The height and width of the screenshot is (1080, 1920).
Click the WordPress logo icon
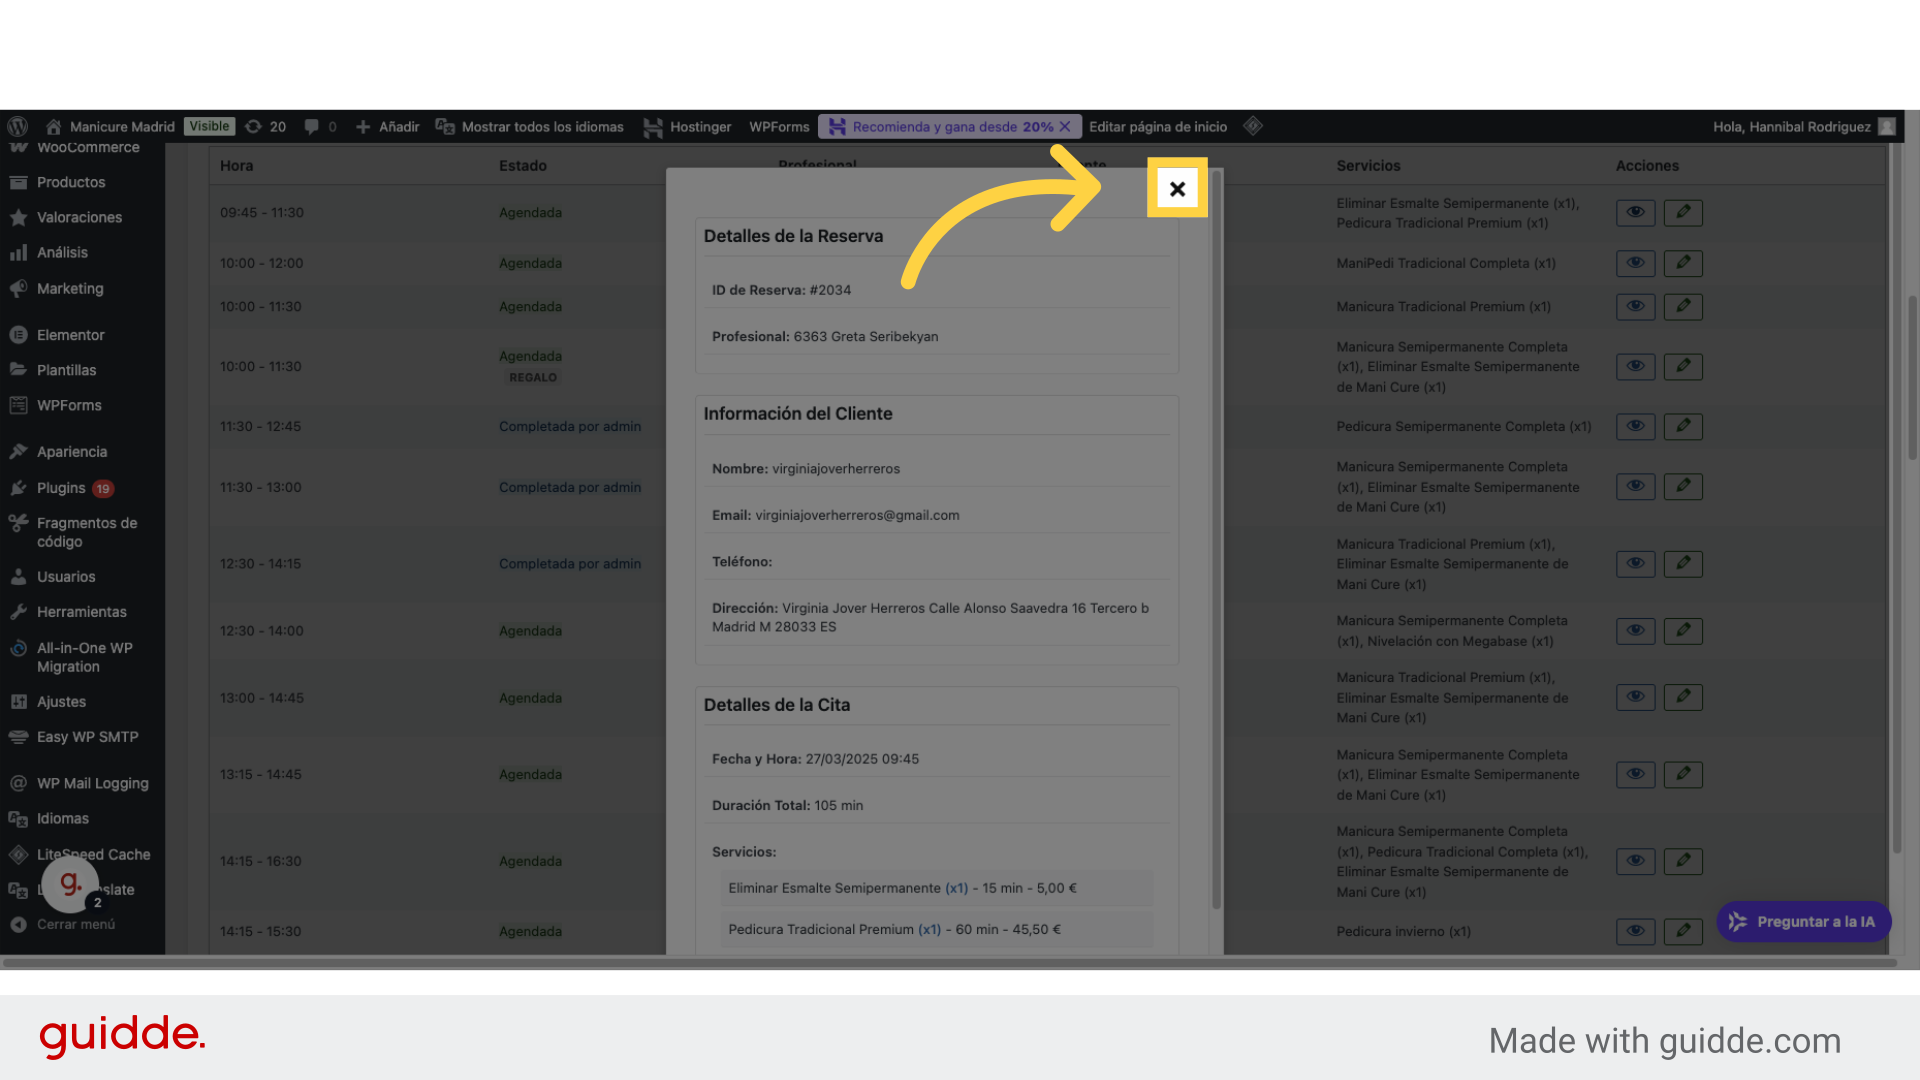pos(18,127)
